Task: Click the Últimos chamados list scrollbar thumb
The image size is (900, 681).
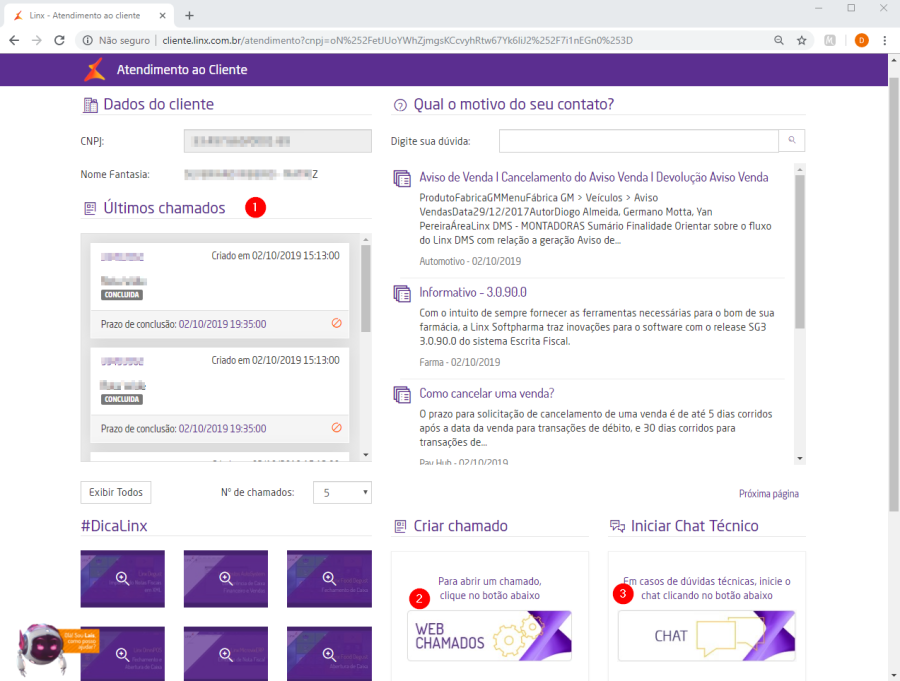Action: [x=366, y=289]
